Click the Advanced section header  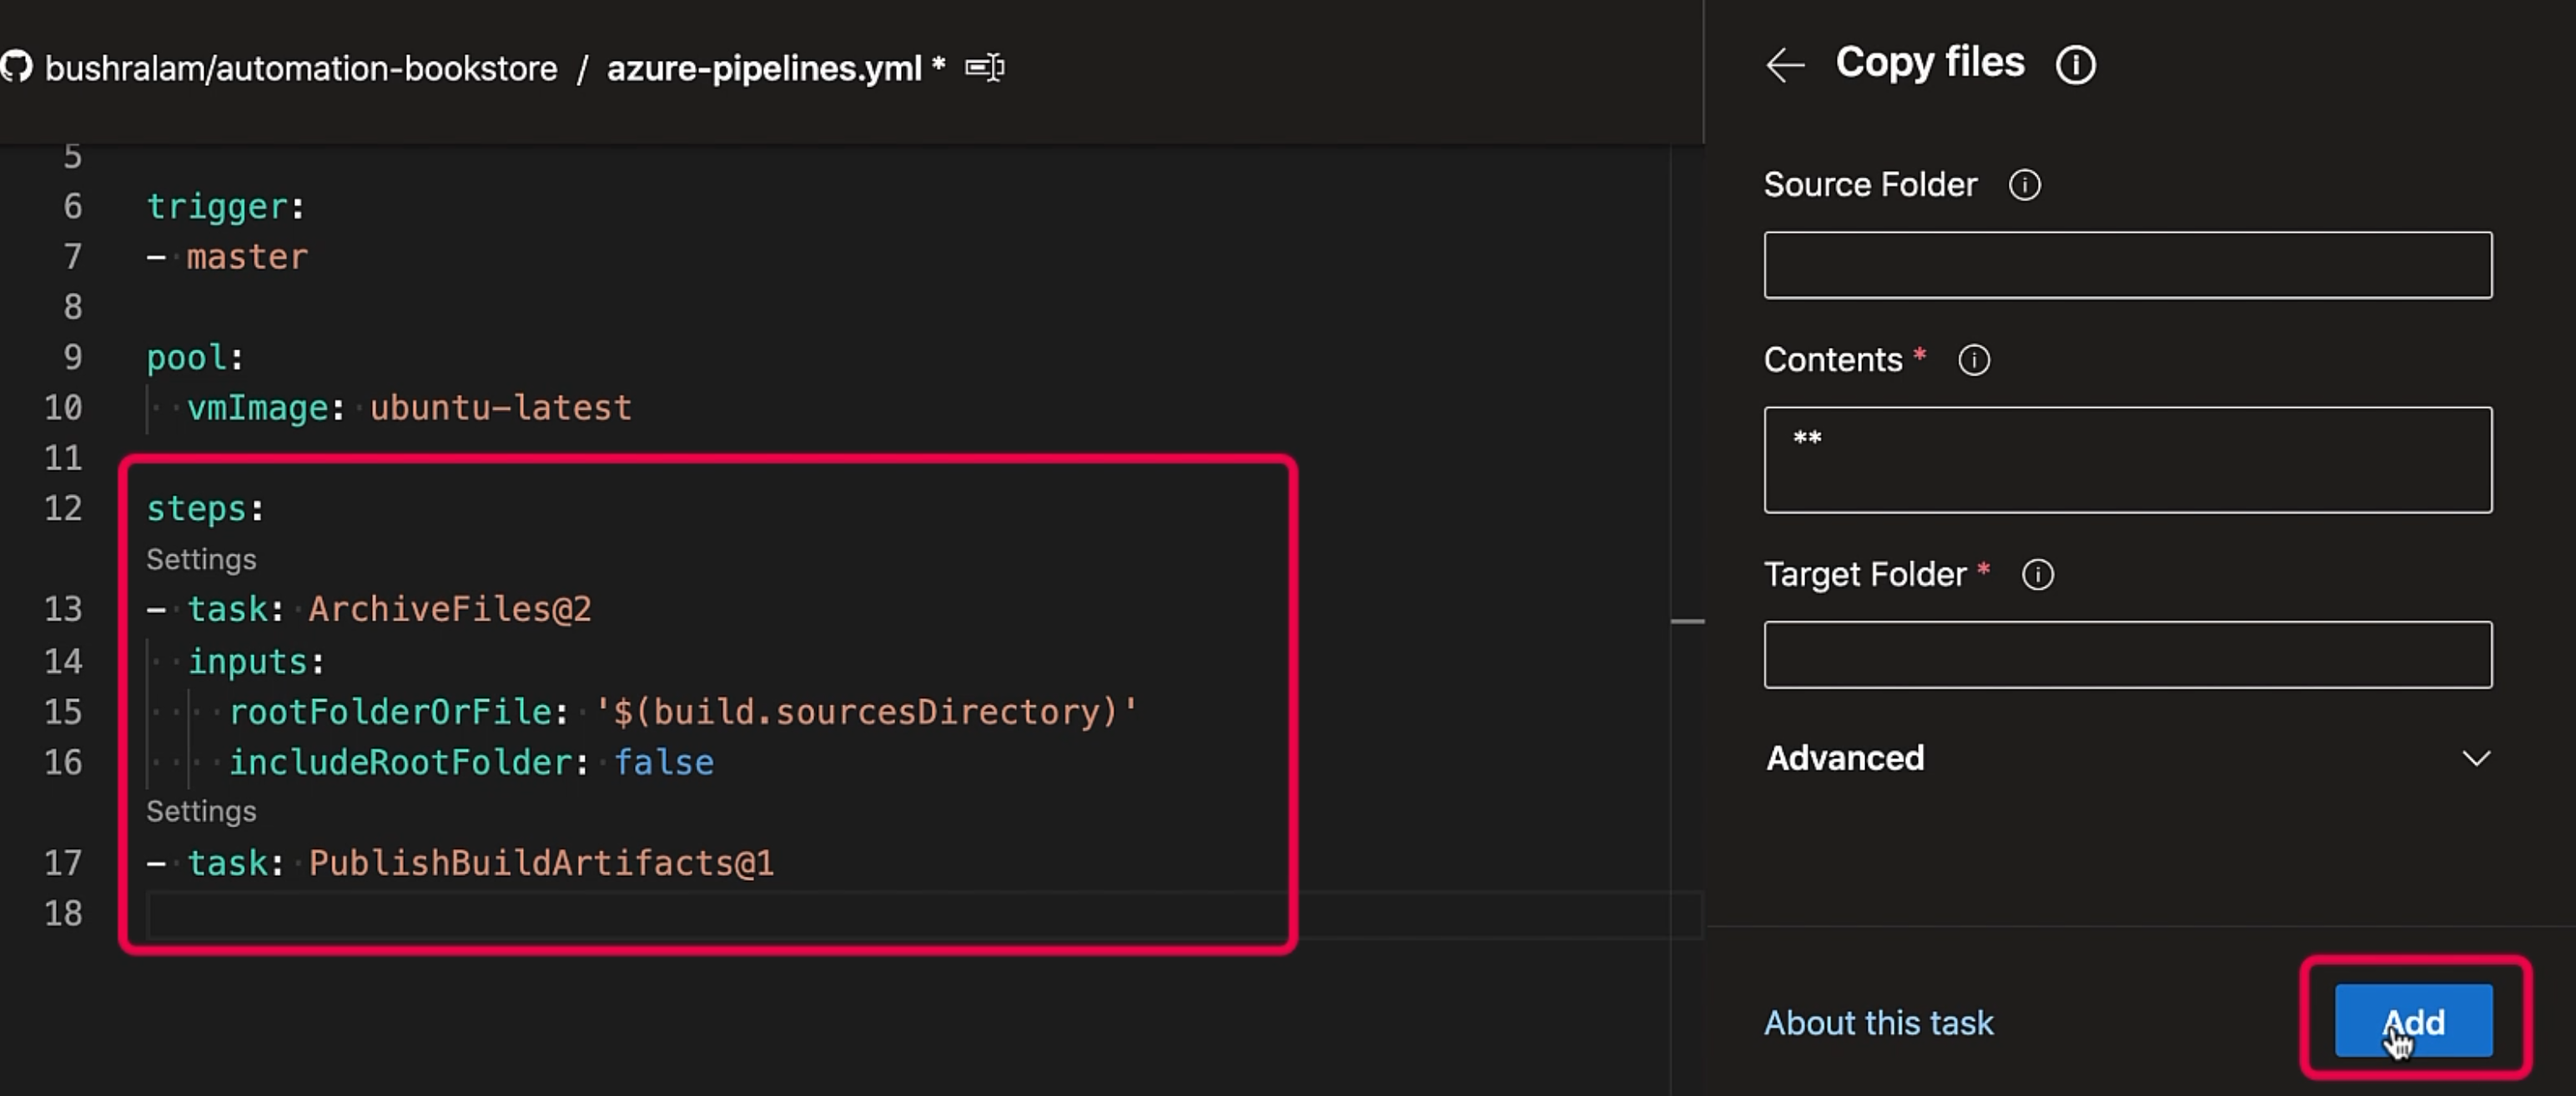click(1845, 759)
